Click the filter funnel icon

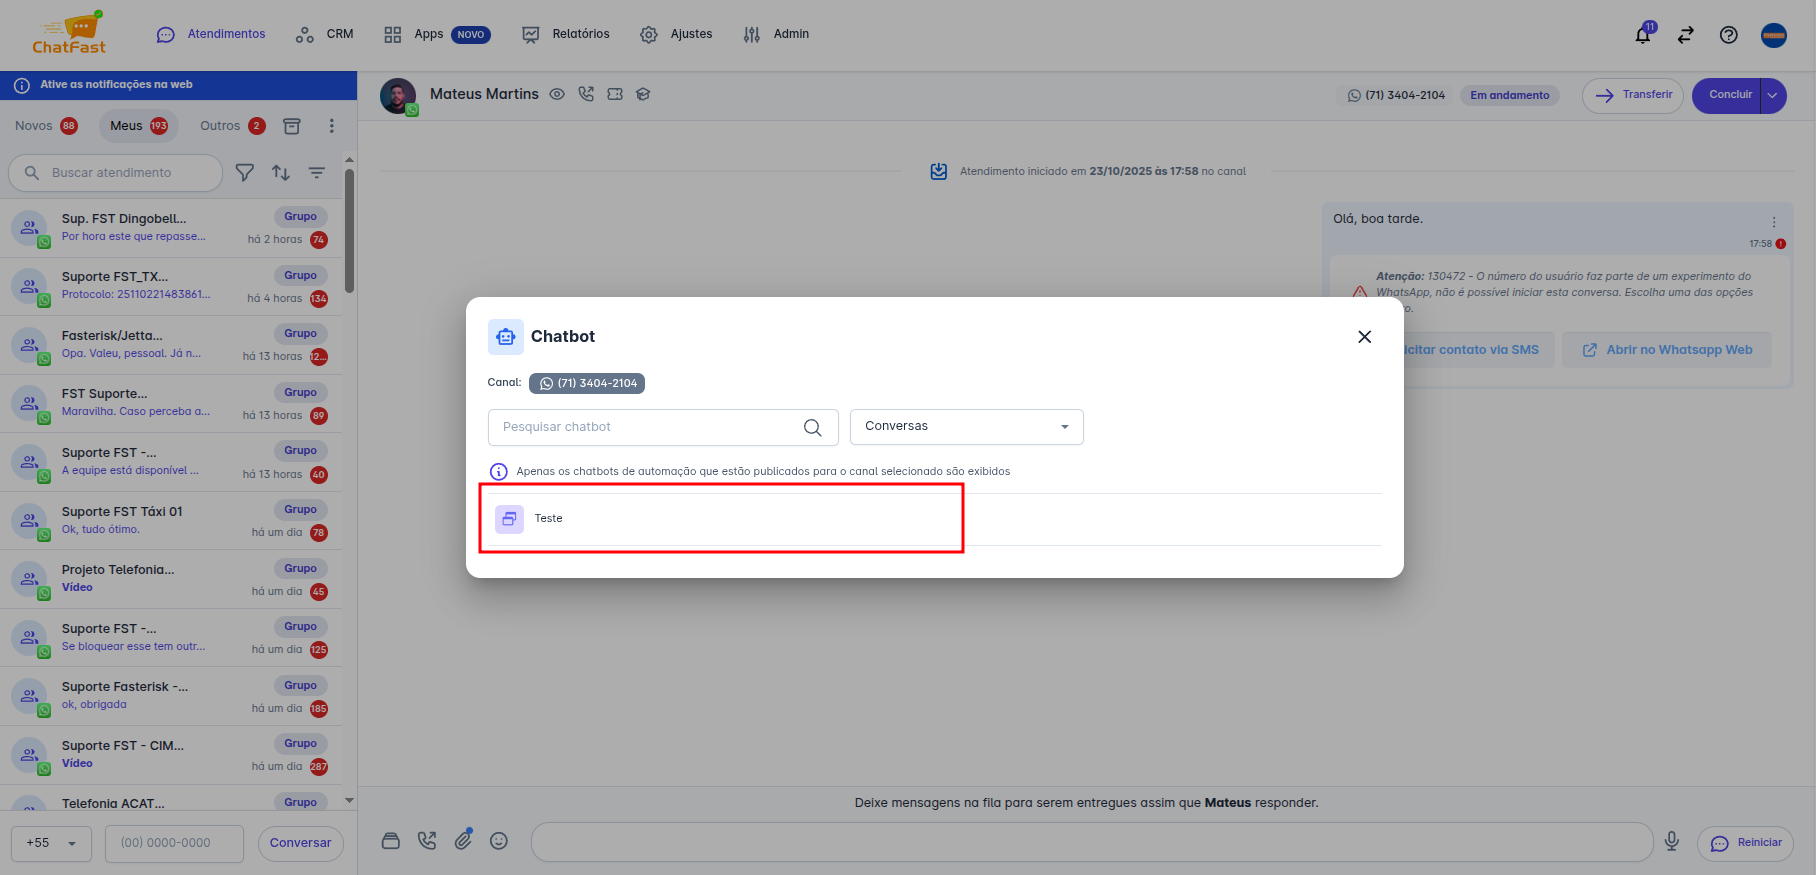244,173
